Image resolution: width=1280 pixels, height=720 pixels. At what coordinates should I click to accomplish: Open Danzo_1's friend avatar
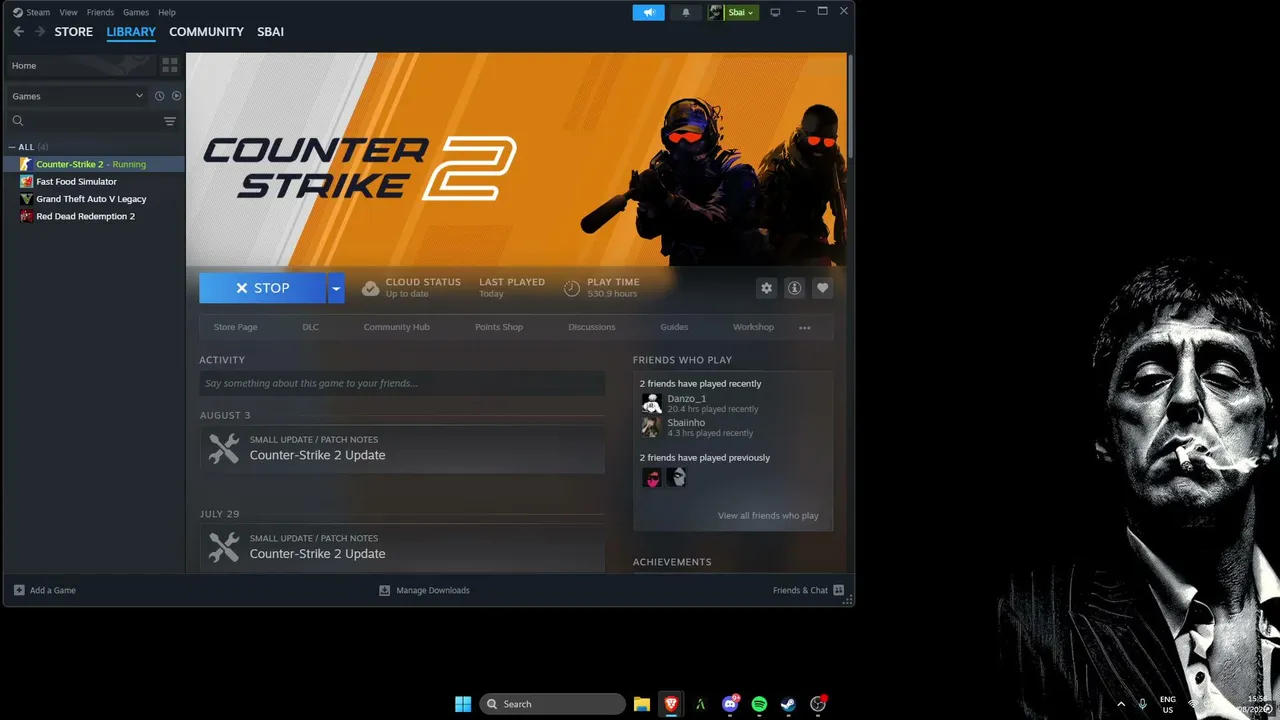652,403
